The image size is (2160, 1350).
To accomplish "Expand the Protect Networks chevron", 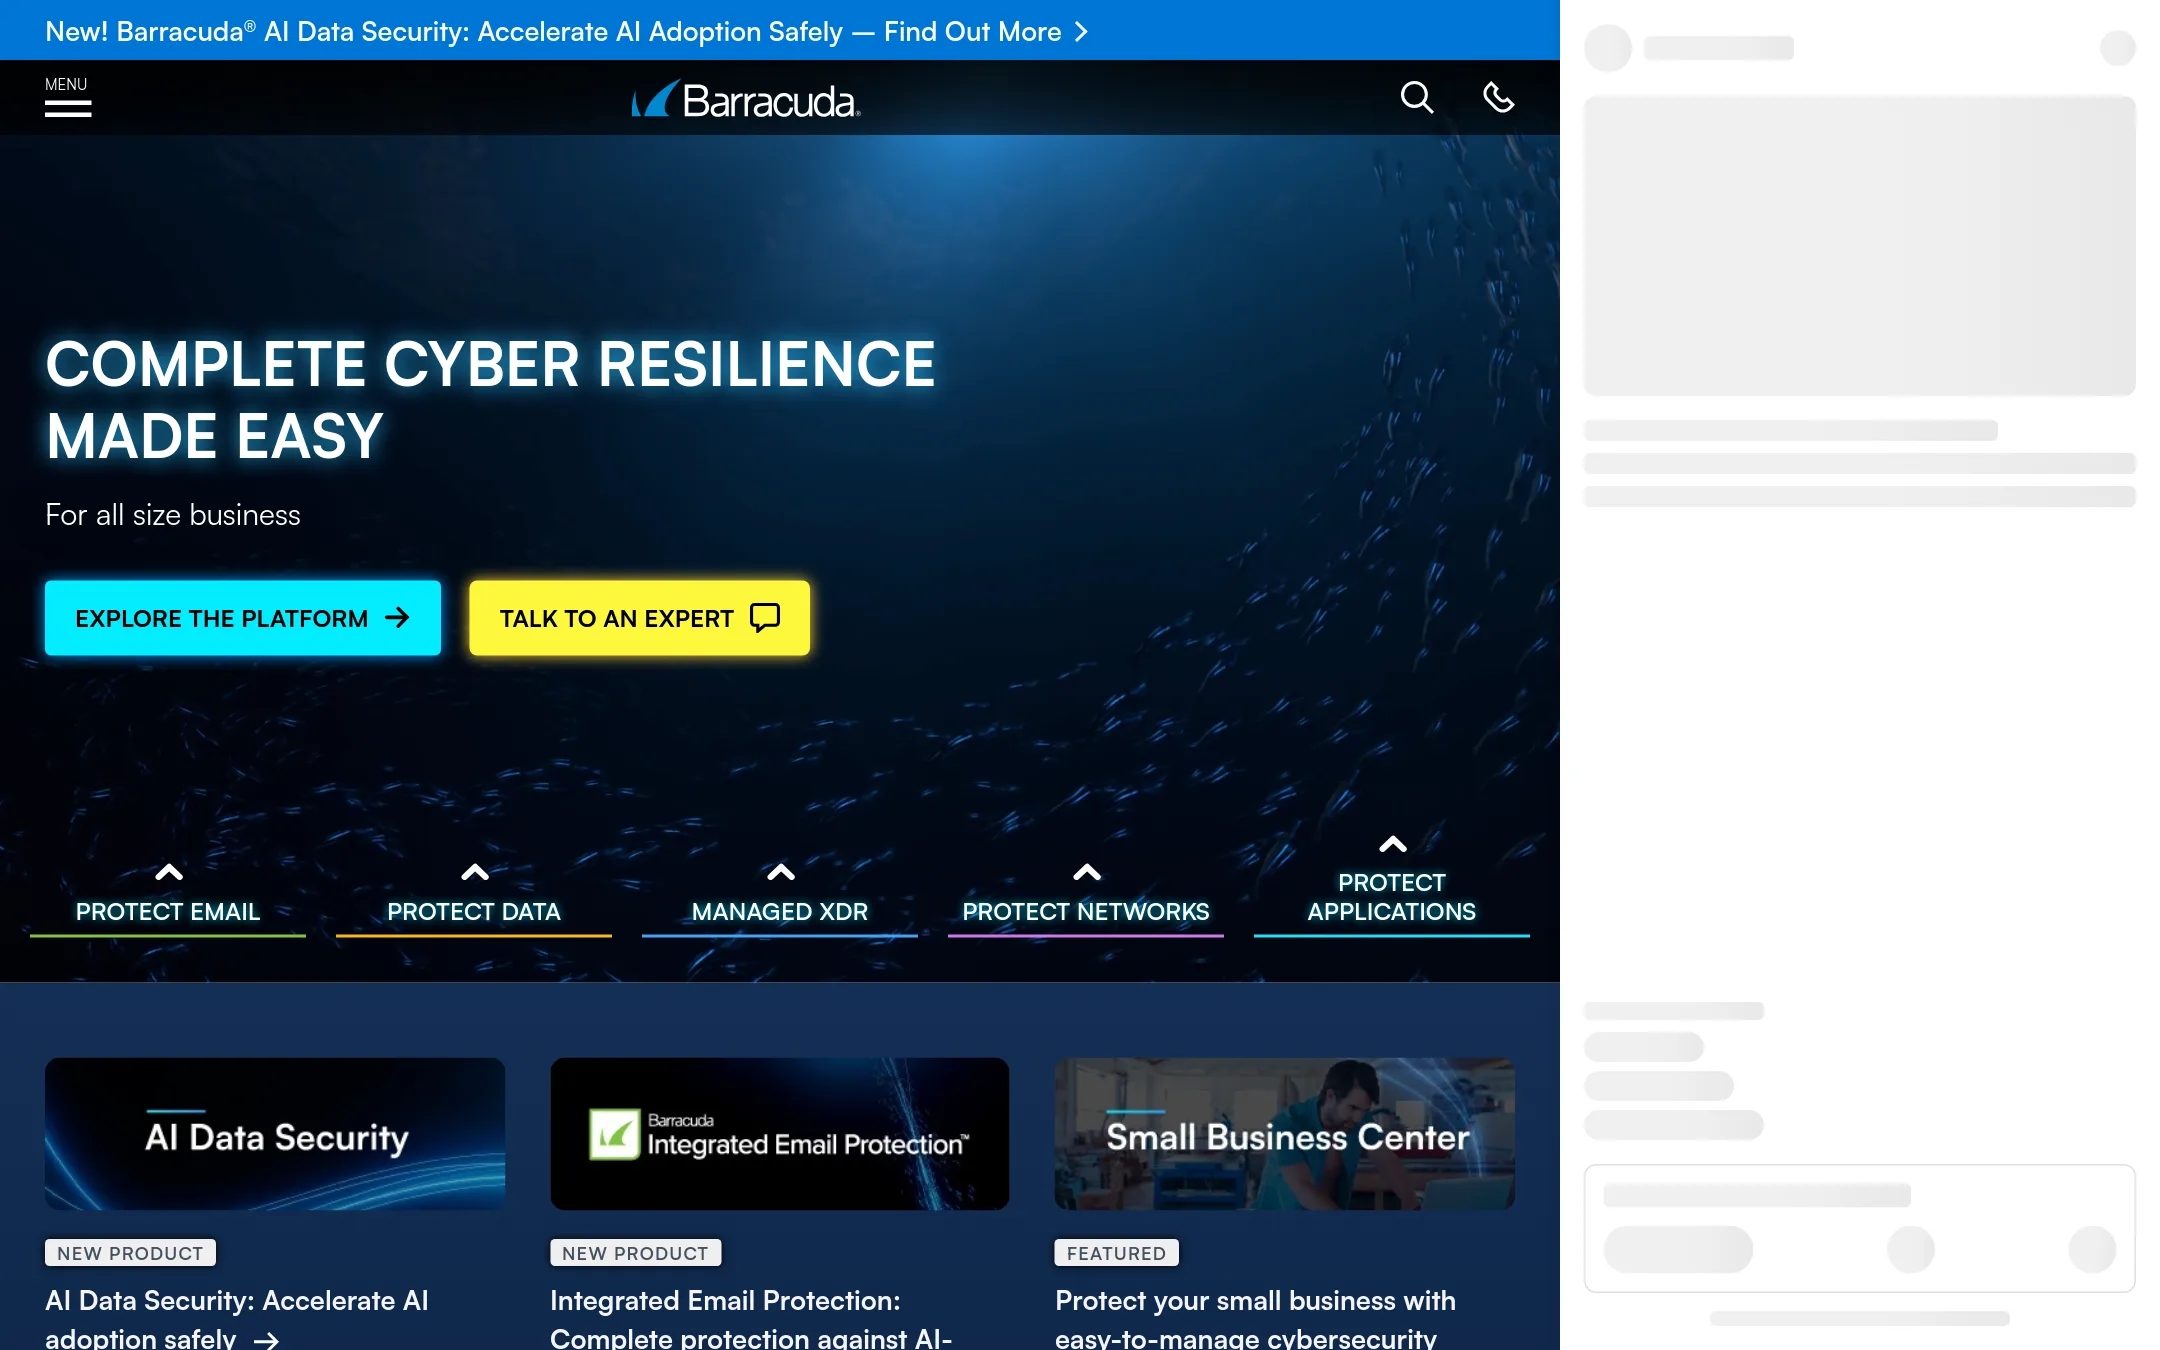I will [1087, 872].
